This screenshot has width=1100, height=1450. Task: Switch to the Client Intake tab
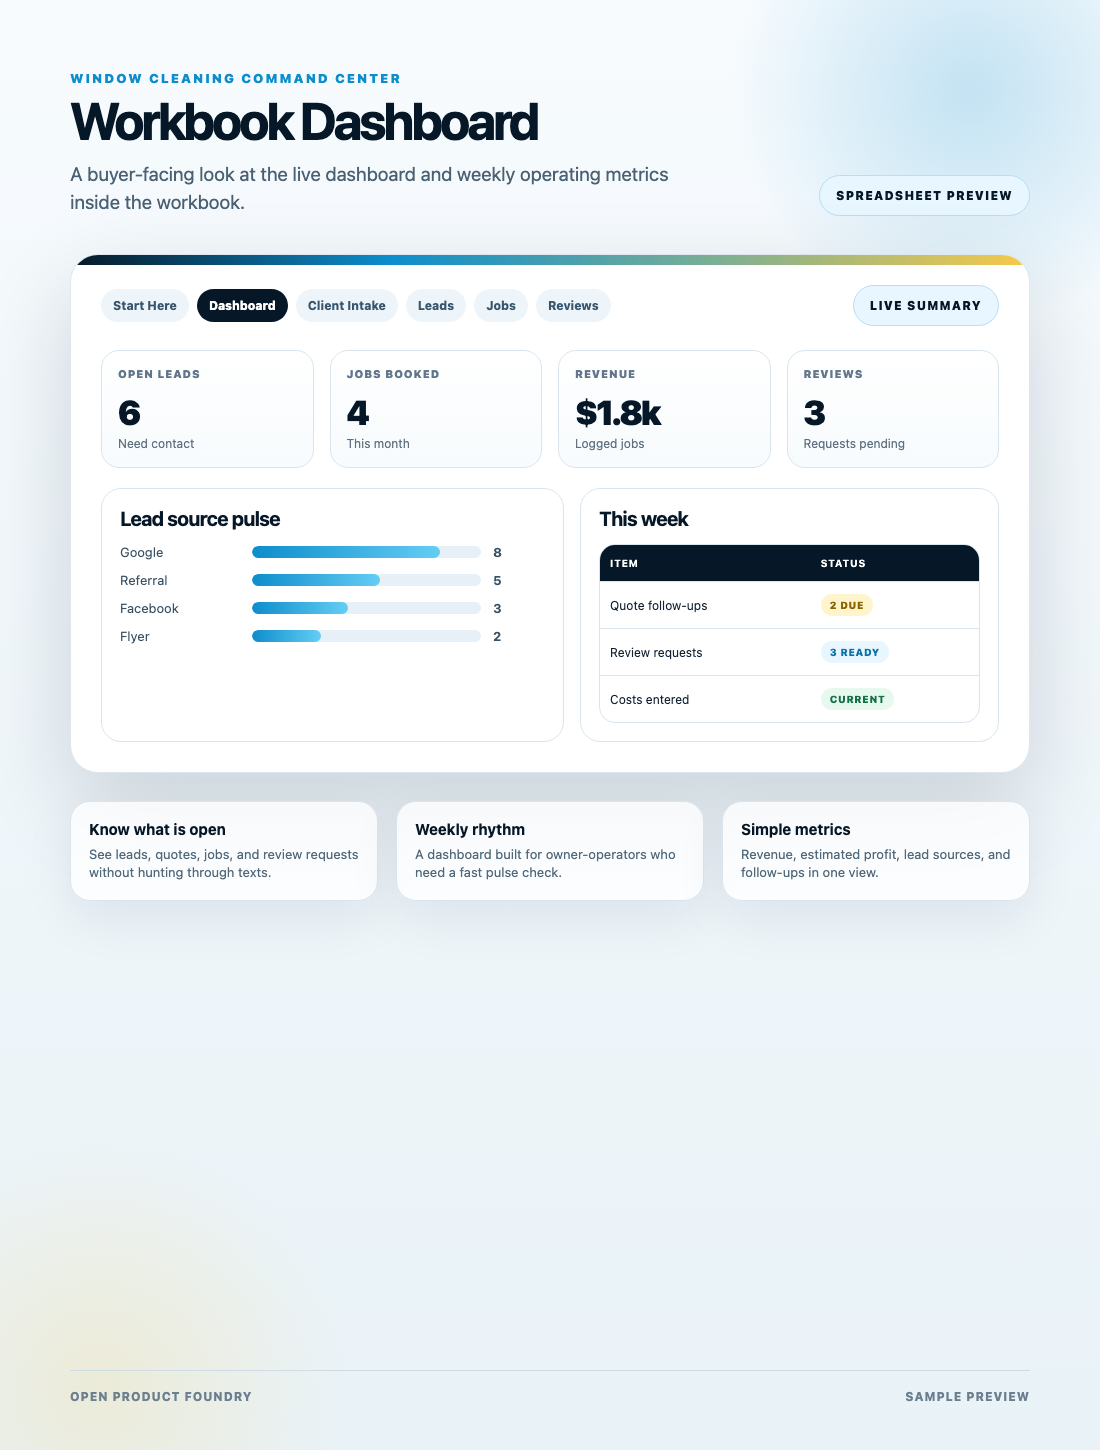point(347,306)
